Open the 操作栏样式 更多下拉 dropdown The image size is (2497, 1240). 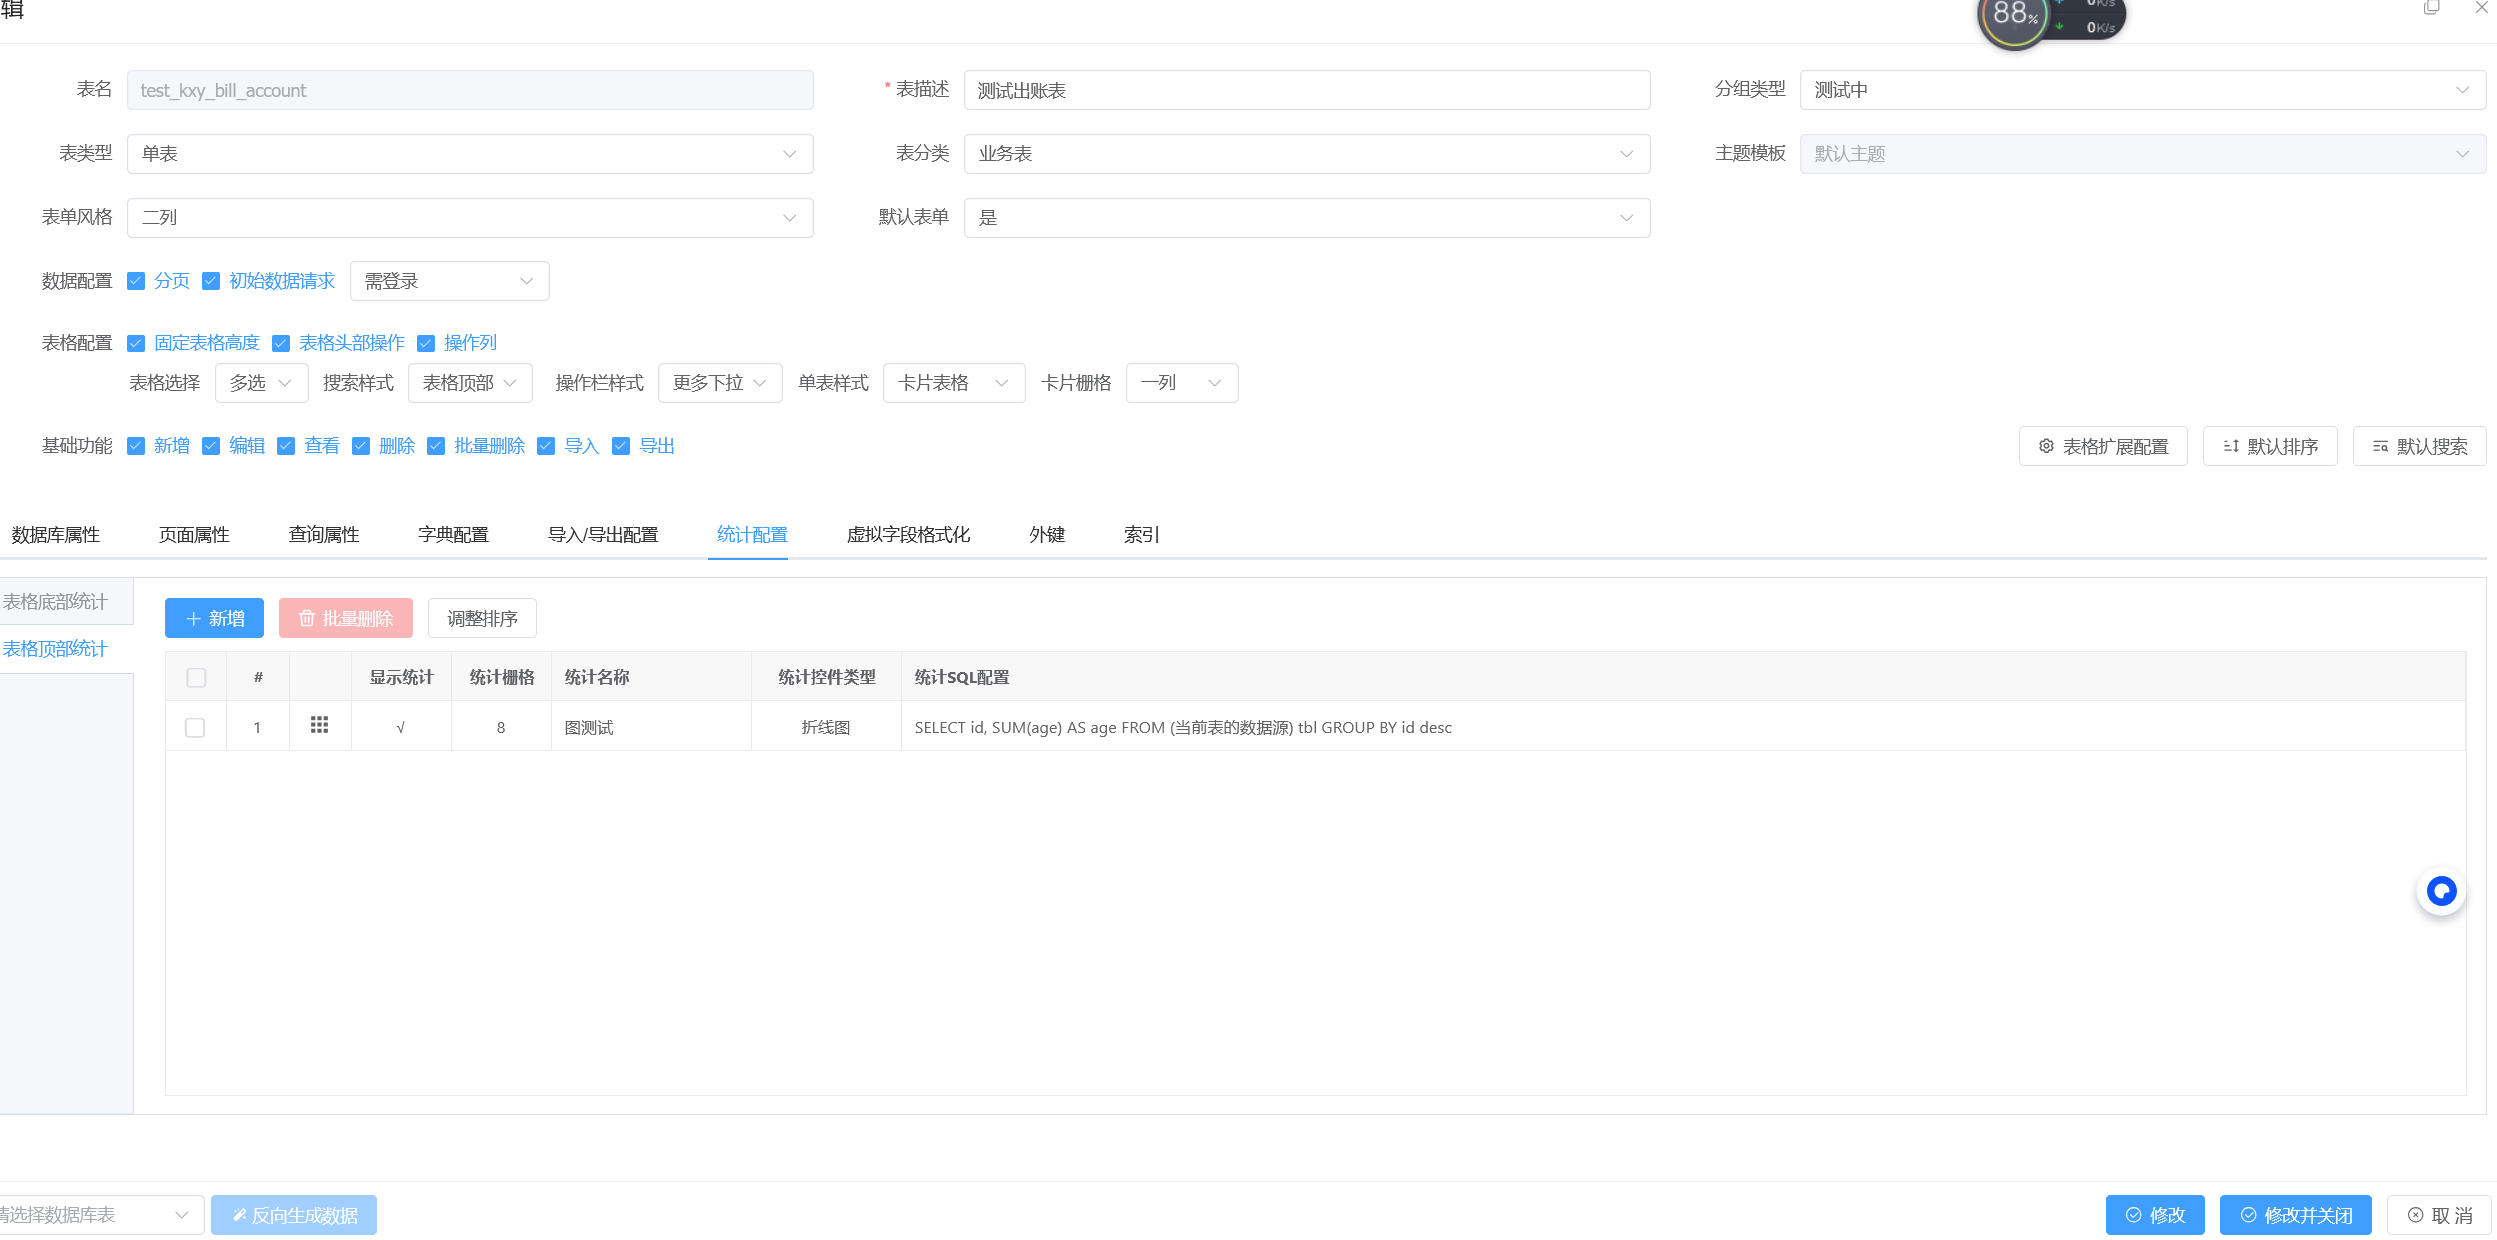(720, 383)
